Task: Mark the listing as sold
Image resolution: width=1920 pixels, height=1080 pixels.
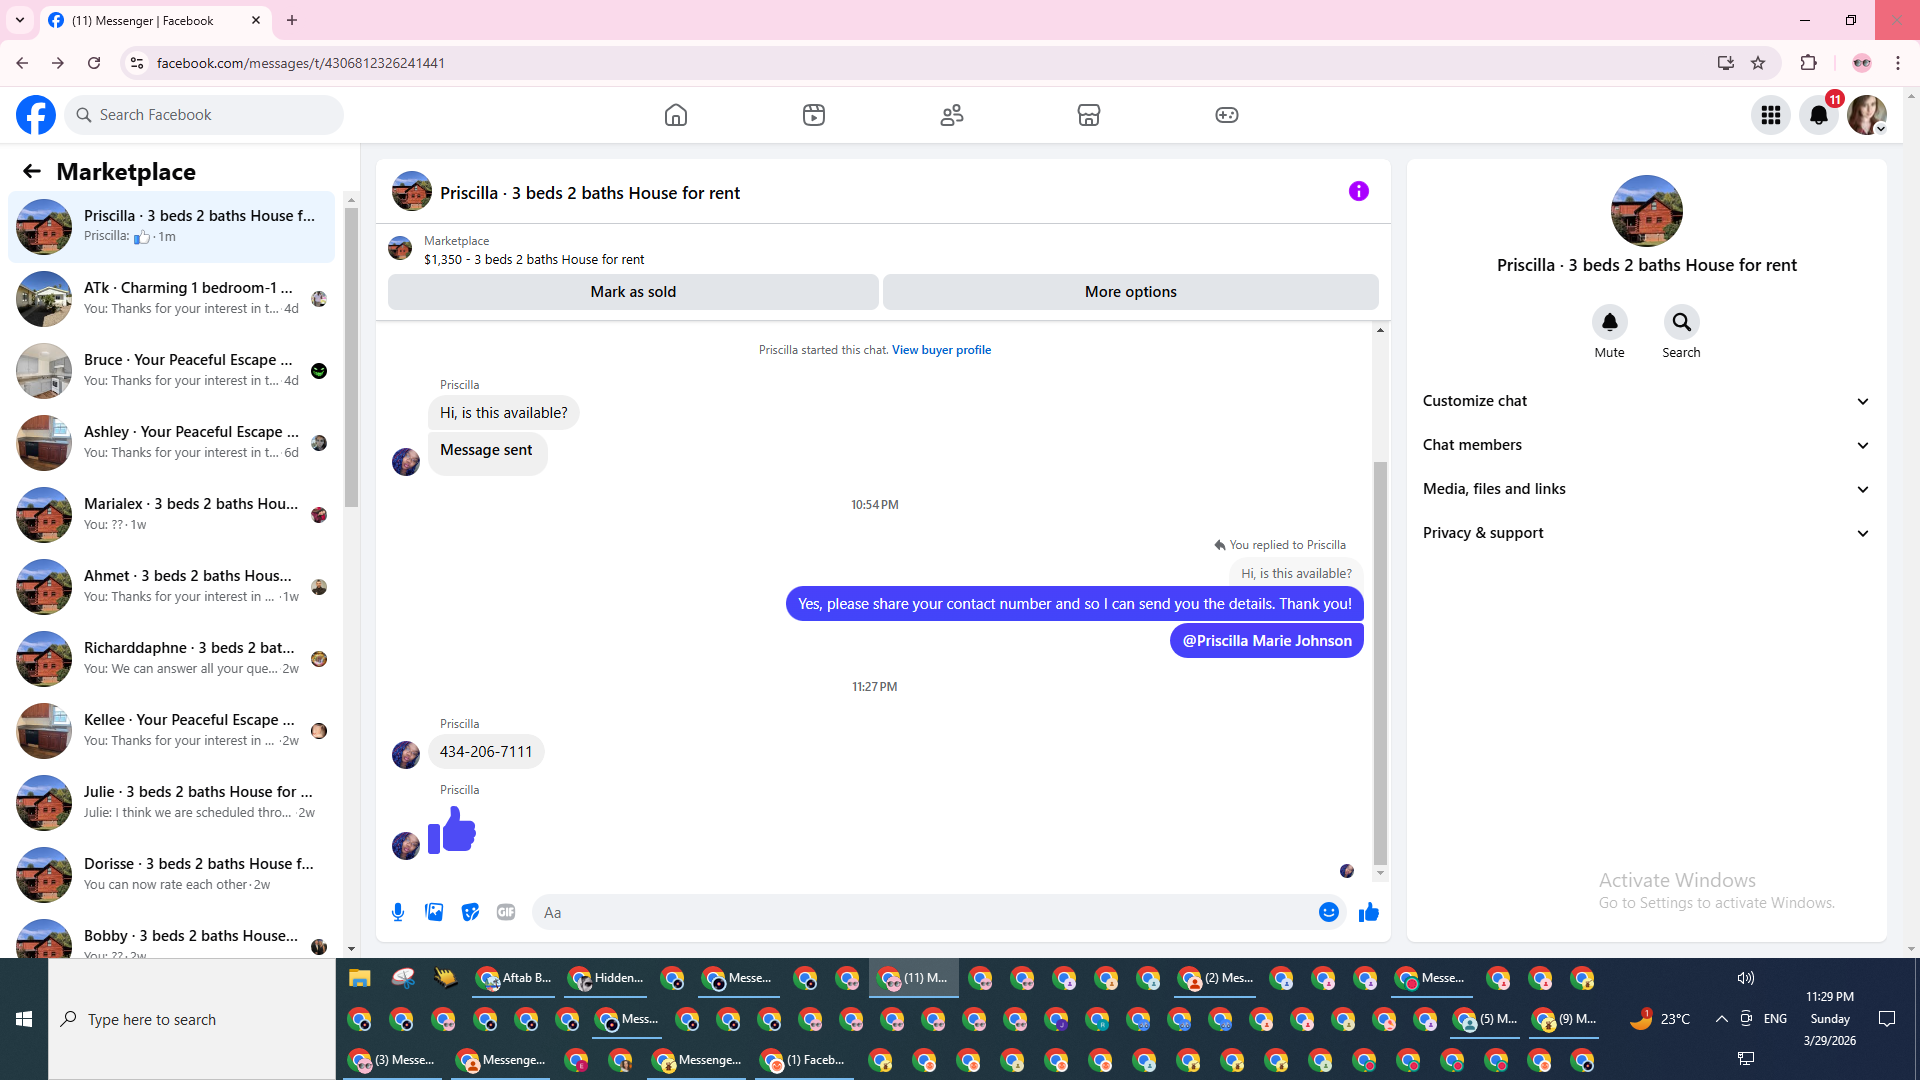Action: click(633, 292)
